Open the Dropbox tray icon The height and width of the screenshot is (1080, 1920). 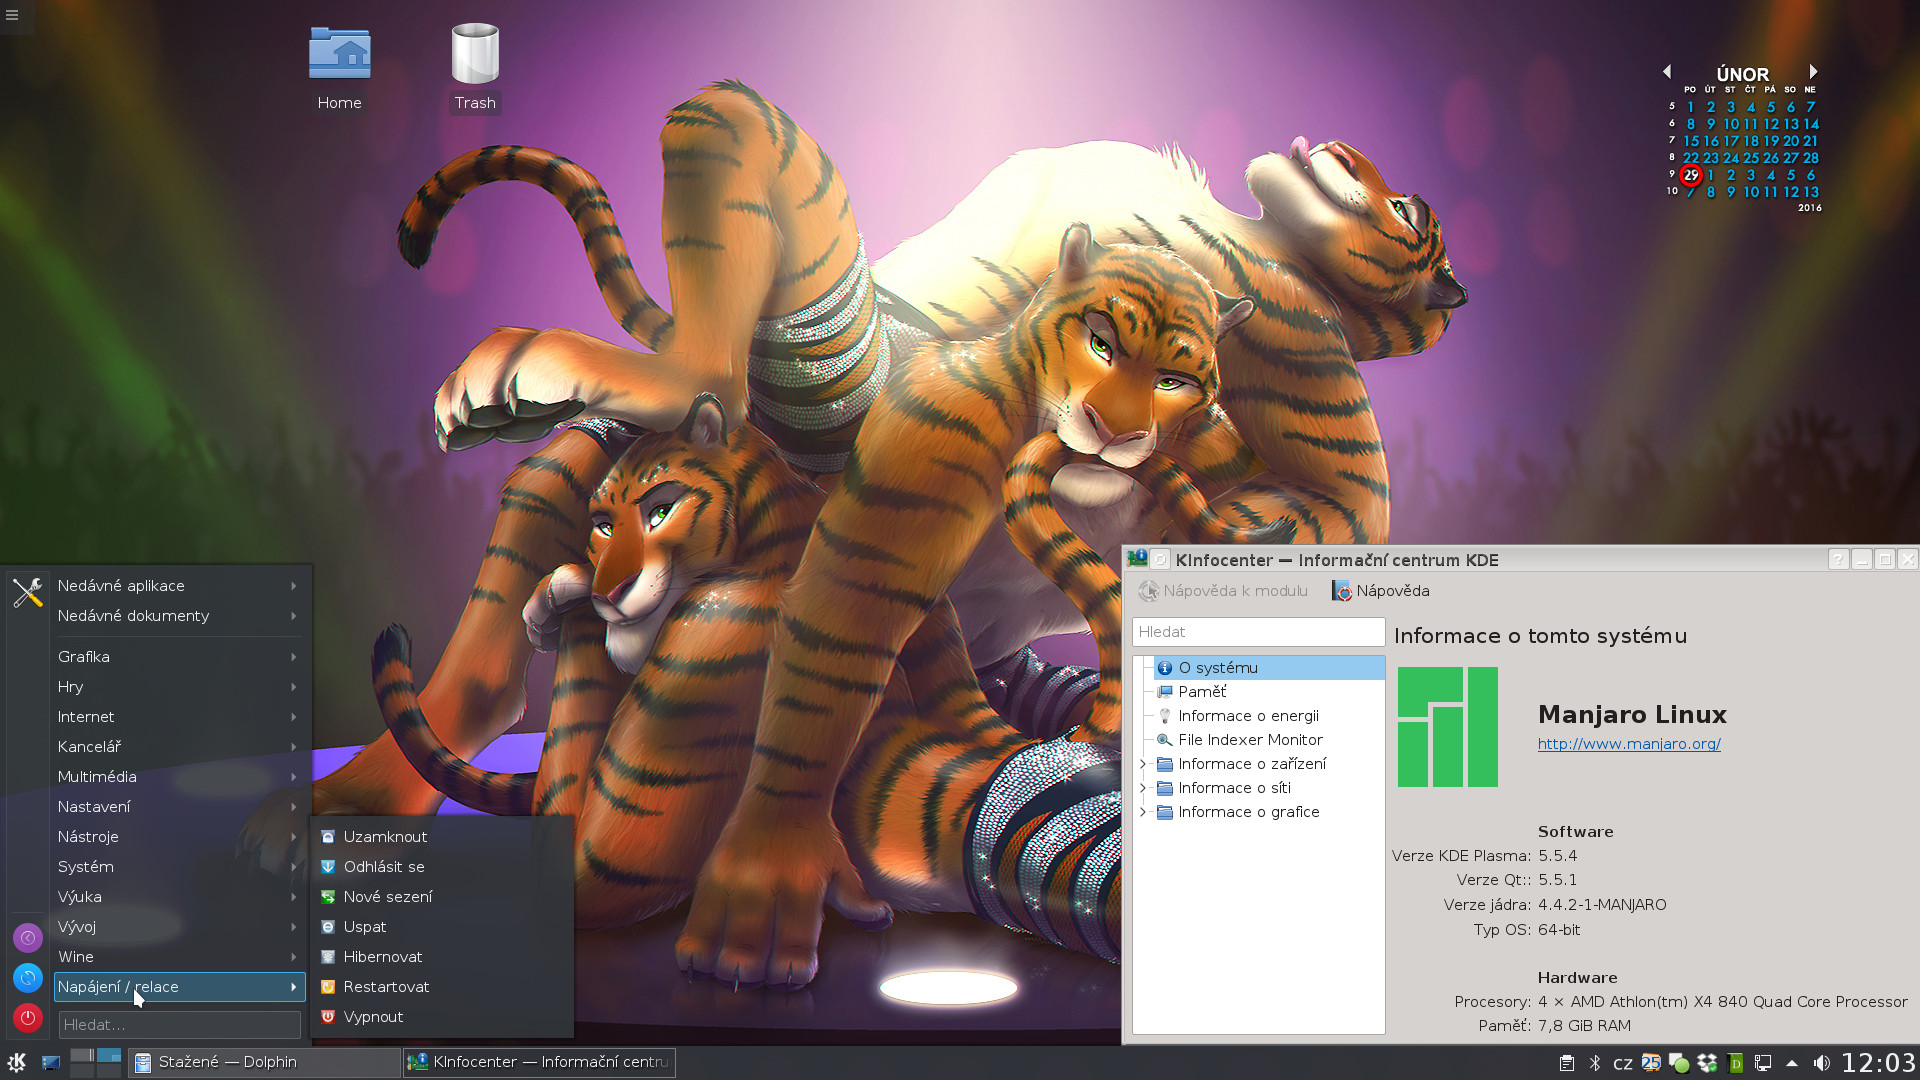pyautogui.click(x=1707, y=1063)
